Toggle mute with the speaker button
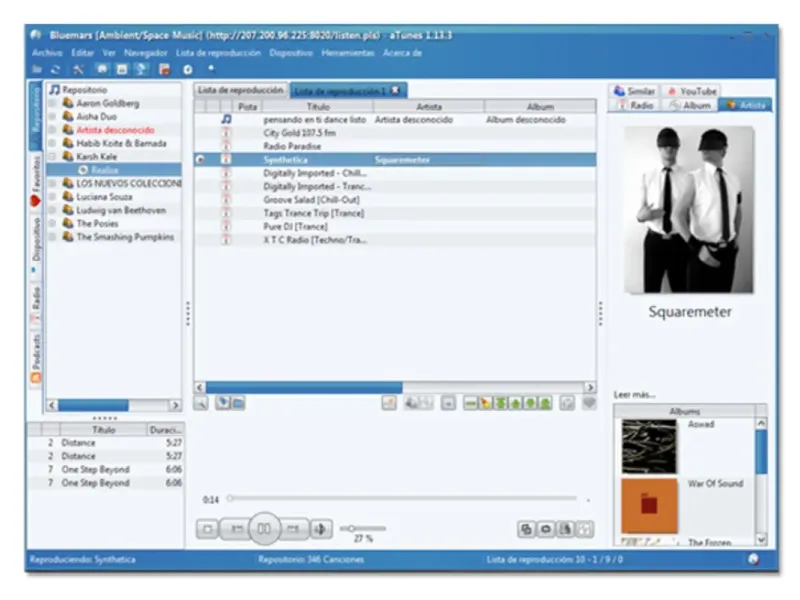 point(320,529)
